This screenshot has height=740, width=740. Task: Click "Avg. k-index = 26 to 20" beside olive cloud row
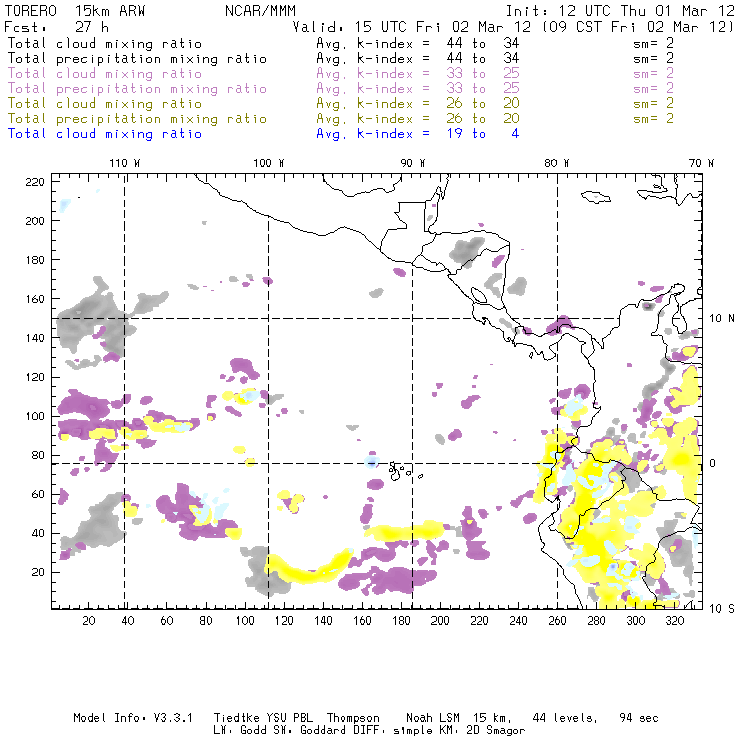click(x=418, y=104)
